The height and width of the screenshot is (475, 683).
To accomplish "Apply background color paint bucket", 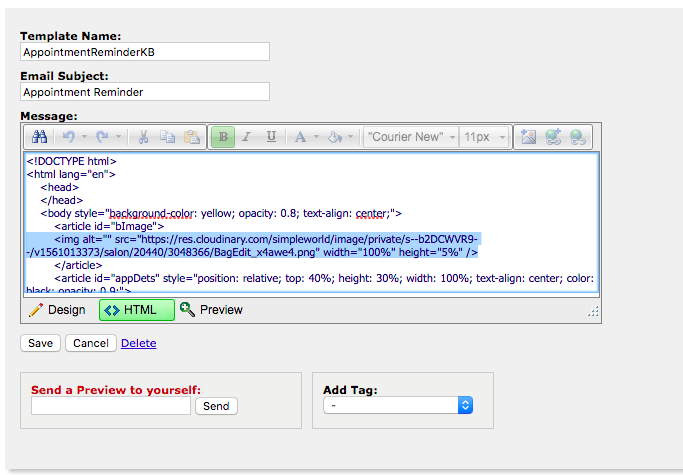I will [x=335, y=137].
